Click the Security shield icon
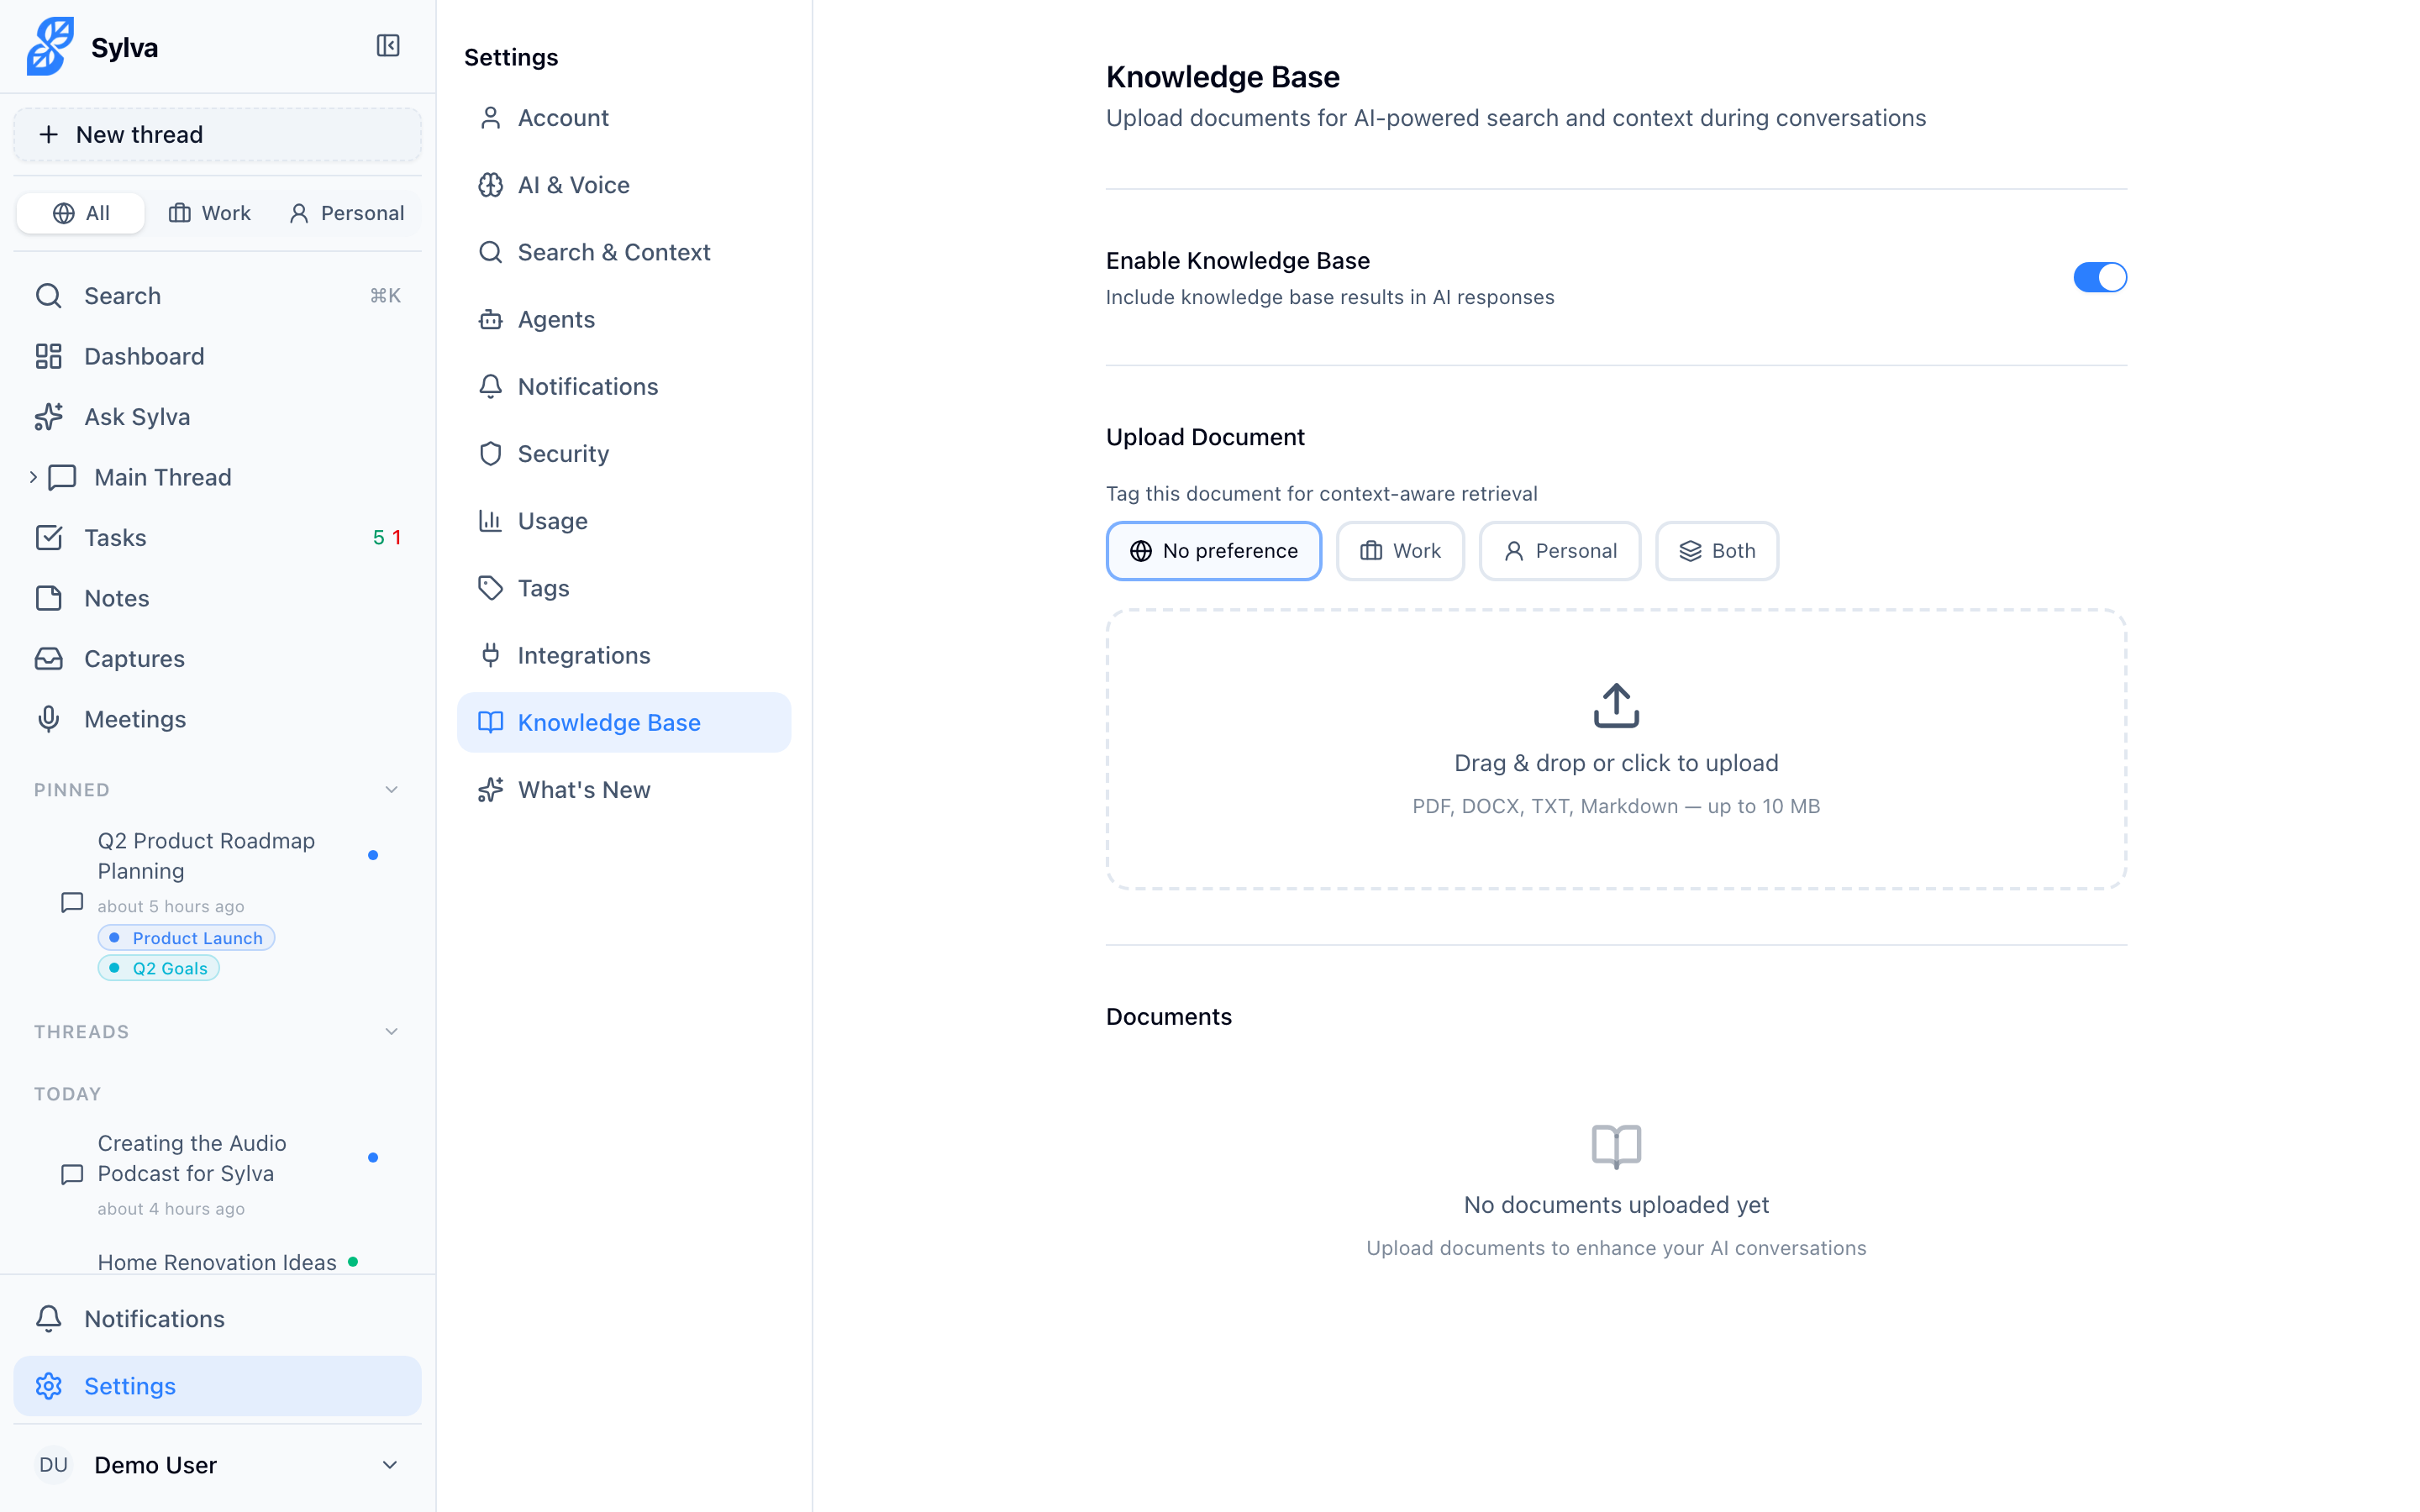 tap(490, 454)
